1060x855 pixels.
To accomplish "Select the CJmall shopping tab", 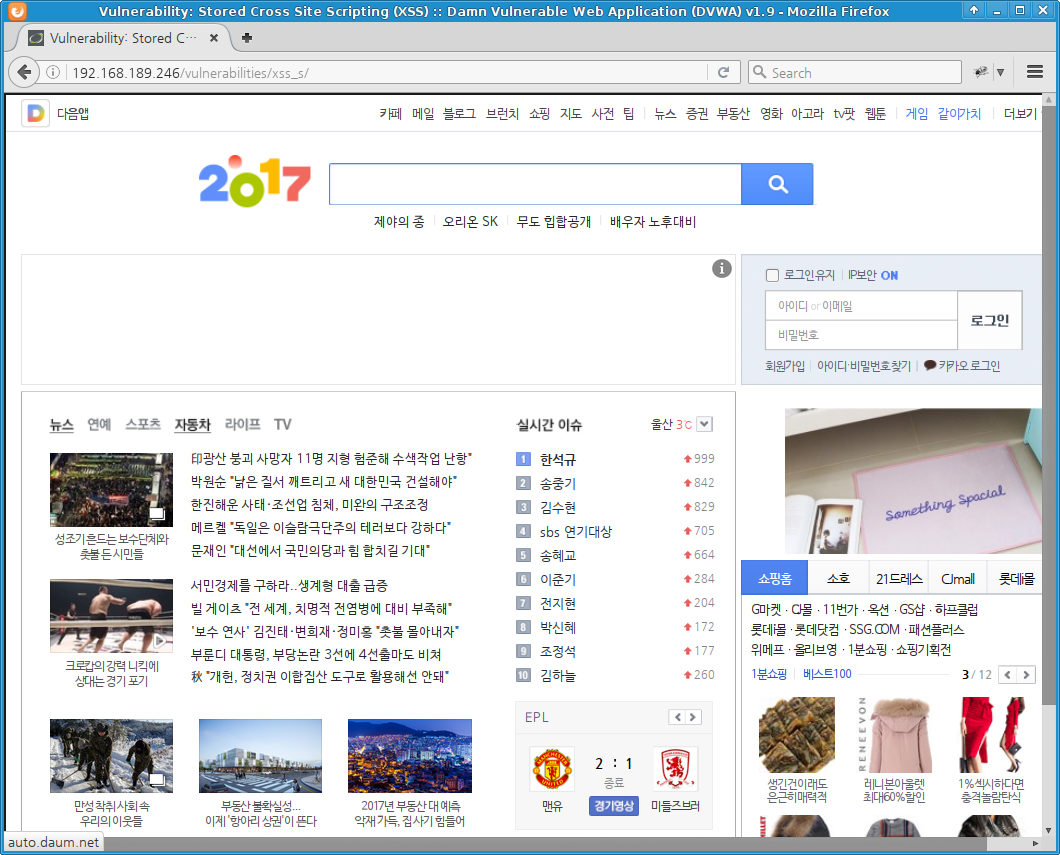I will [957, 578].
